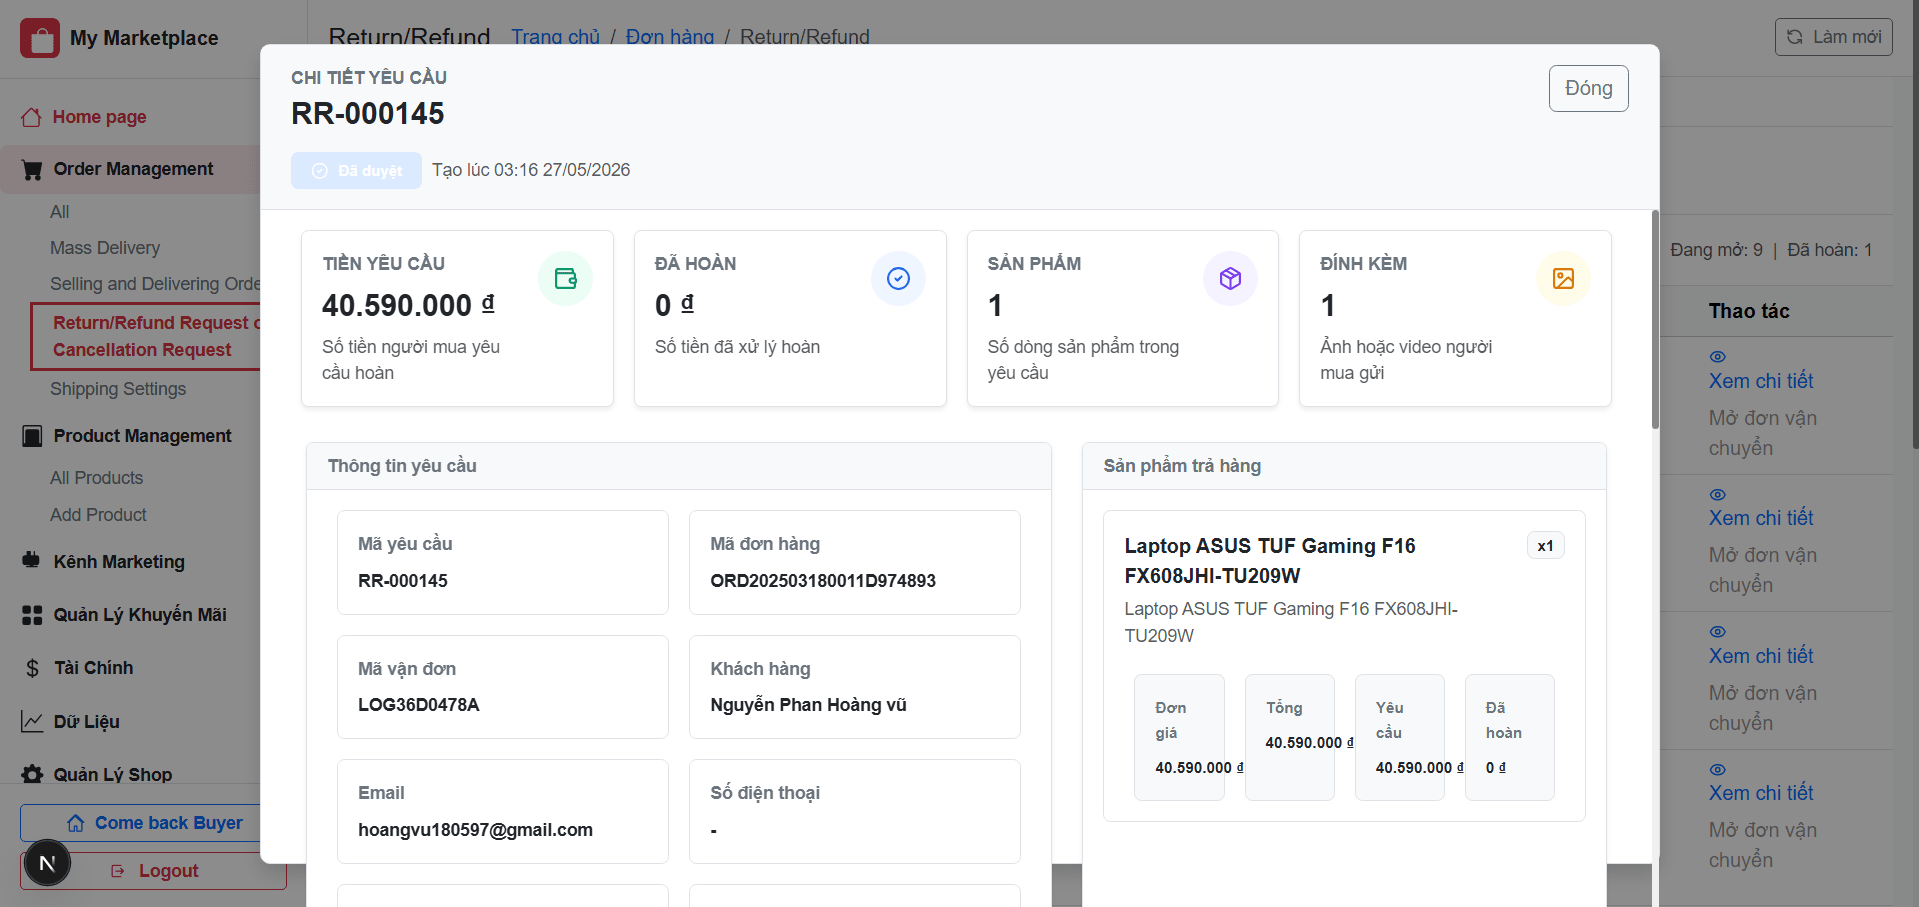This screenshot has width=1919, height=907.
Task: Click the eye icon above second Xem chi tiết
Action: click(1718, 495)
